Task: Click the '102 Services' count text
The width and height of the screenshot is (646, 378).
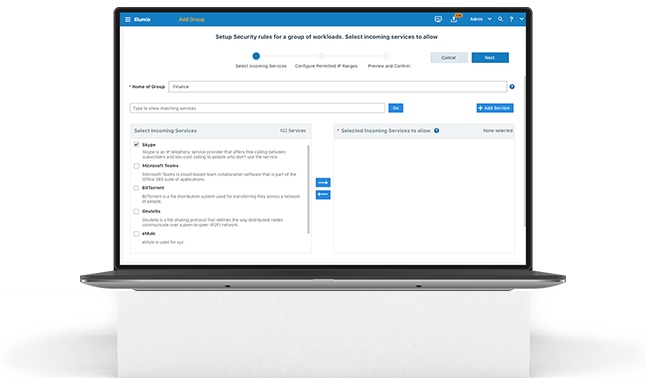Action: (x=293, y=131)
